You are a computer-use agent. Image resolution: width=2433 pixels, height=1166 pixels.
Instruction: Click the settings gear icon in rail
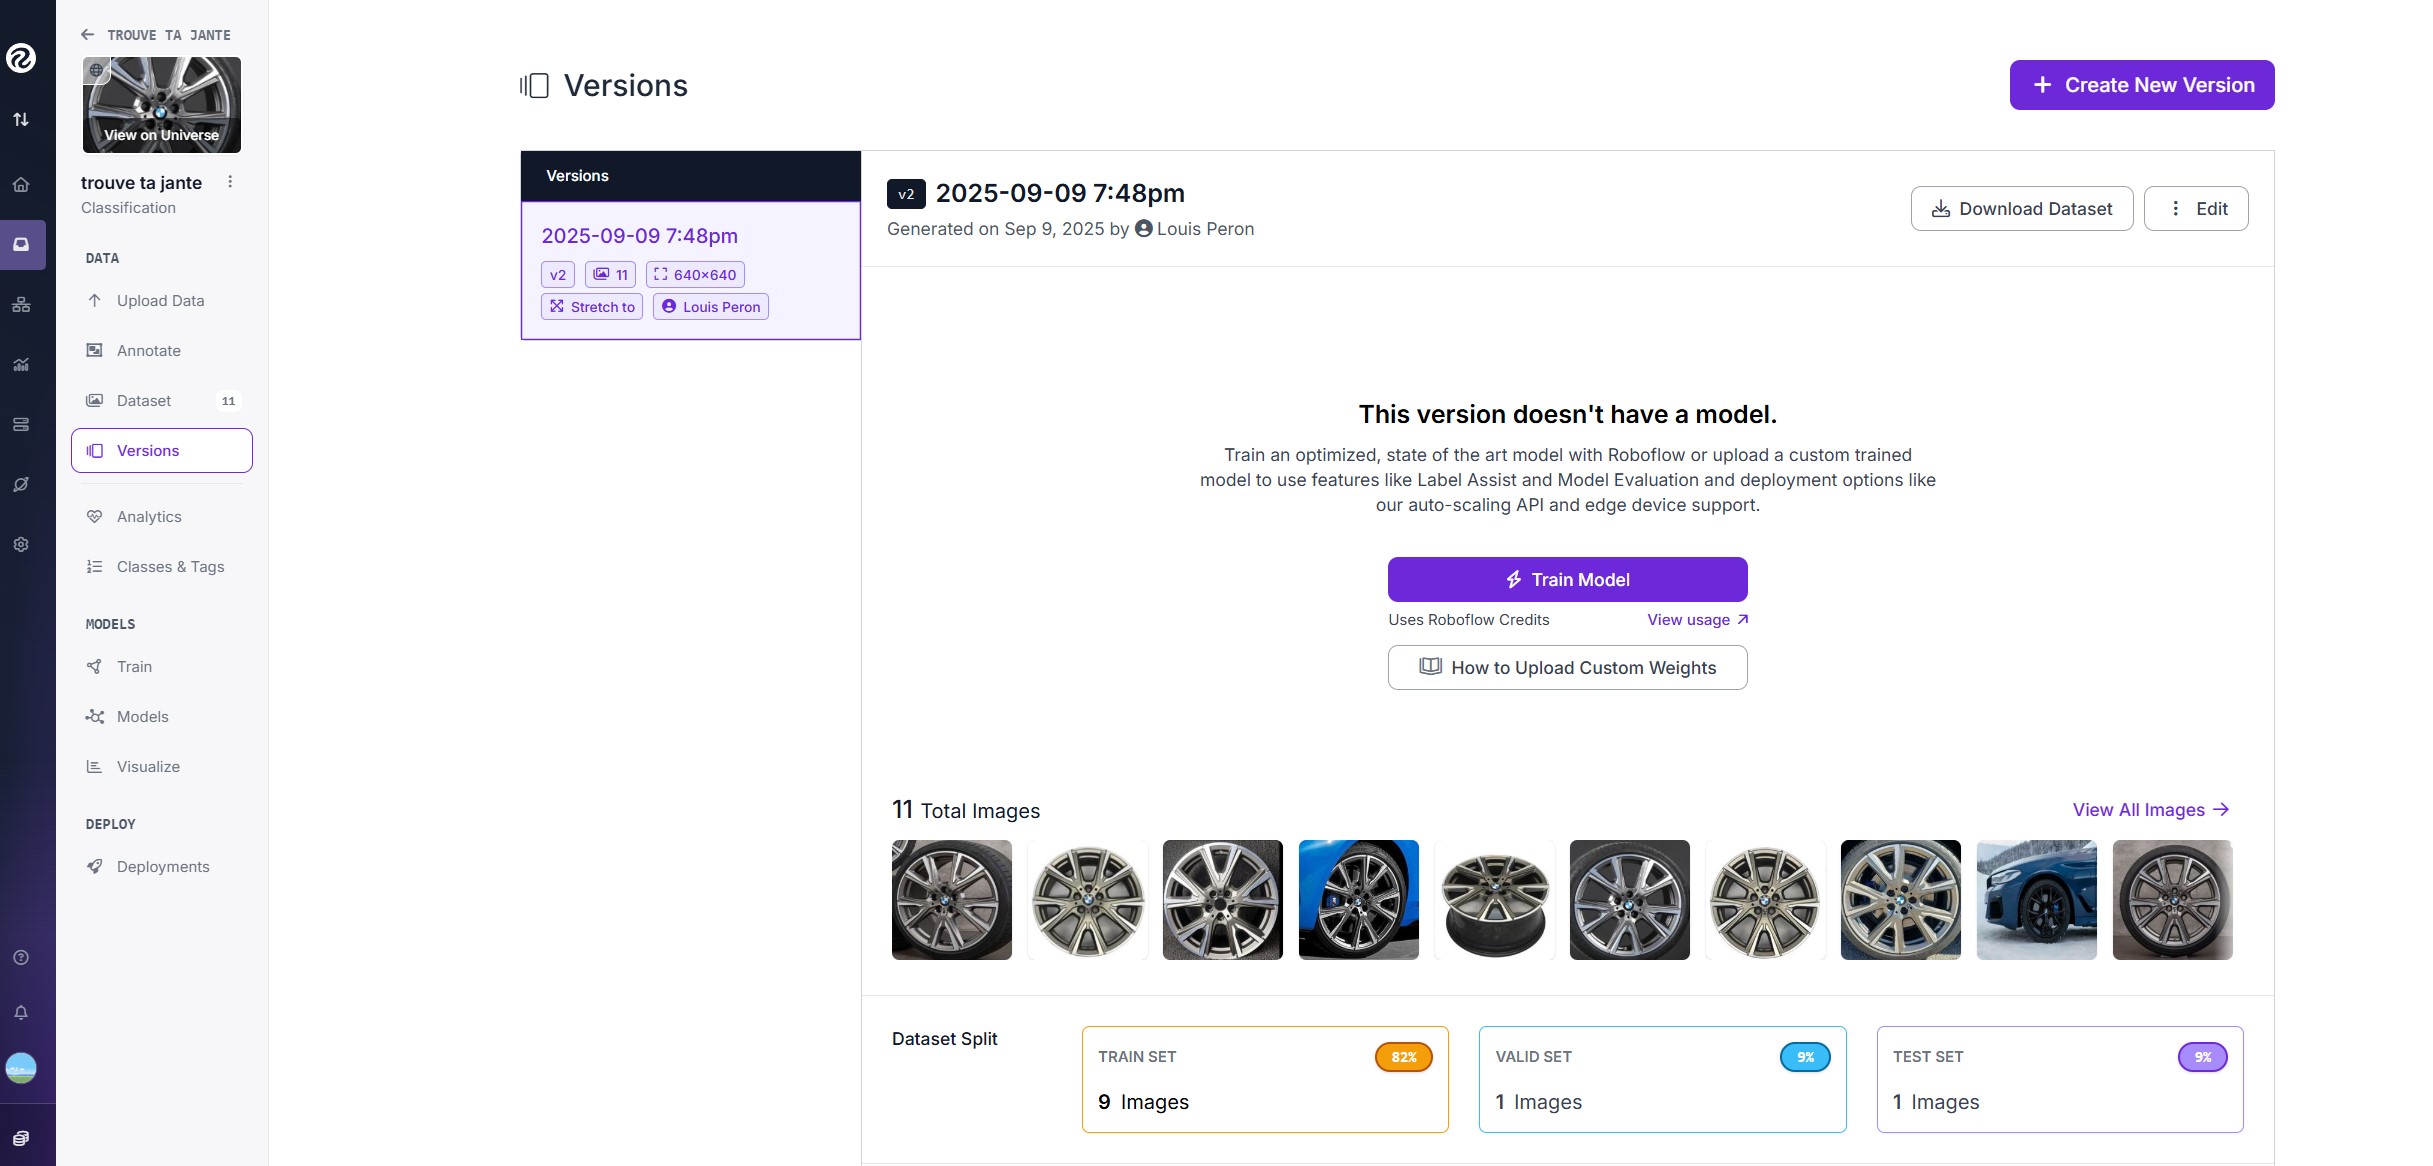[x=21, y=545]
